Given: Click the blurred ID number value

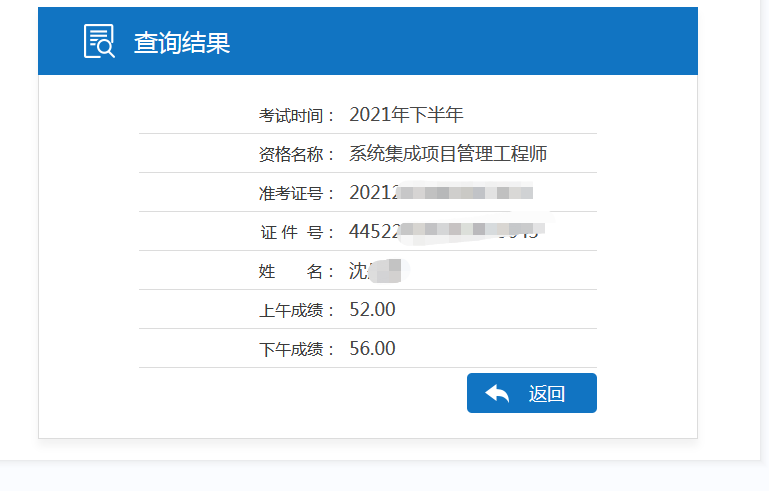Looking at the screenshot, I should pyautogui.click(x=447, y=232).
